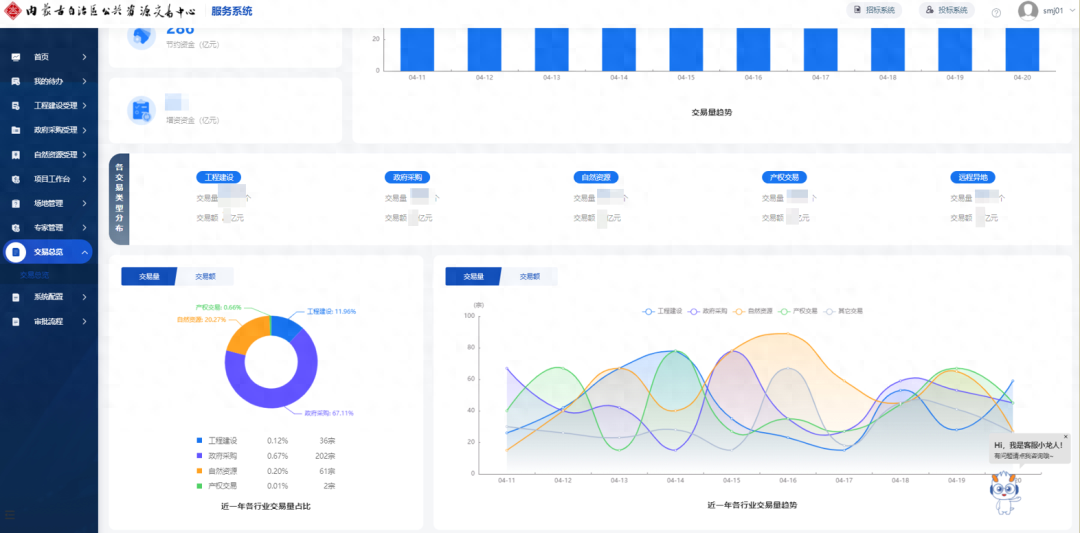Click the smj01 user avatar

[x=1027, y=11]
